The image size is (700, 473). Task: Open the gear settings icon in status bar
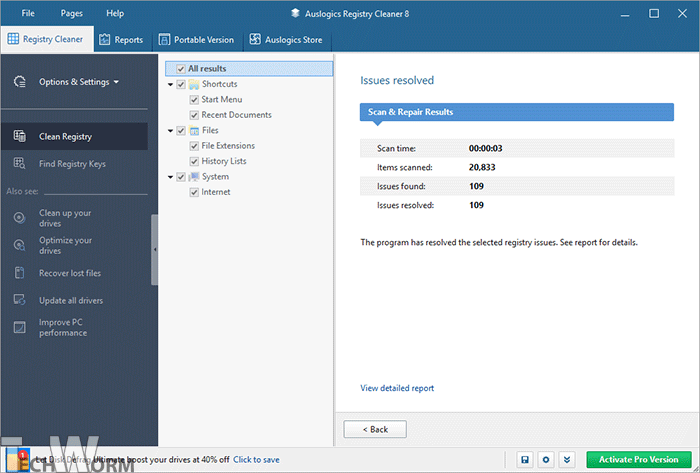[x=546, y=459]
